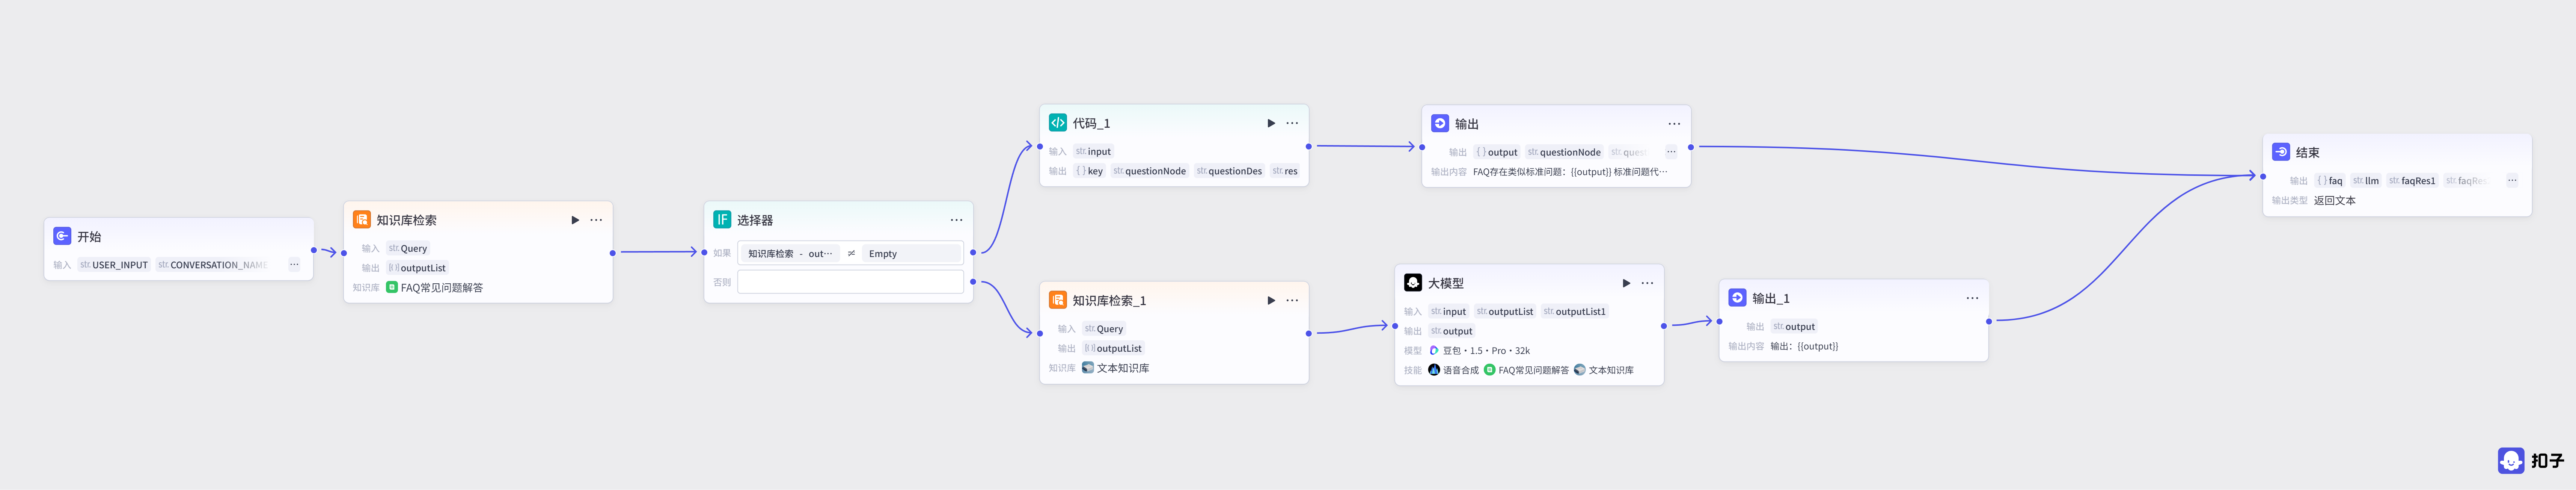This screenshot has height=490, width=2576.
Task: Click the llm tag in 结束 node
Action: 2366,181
